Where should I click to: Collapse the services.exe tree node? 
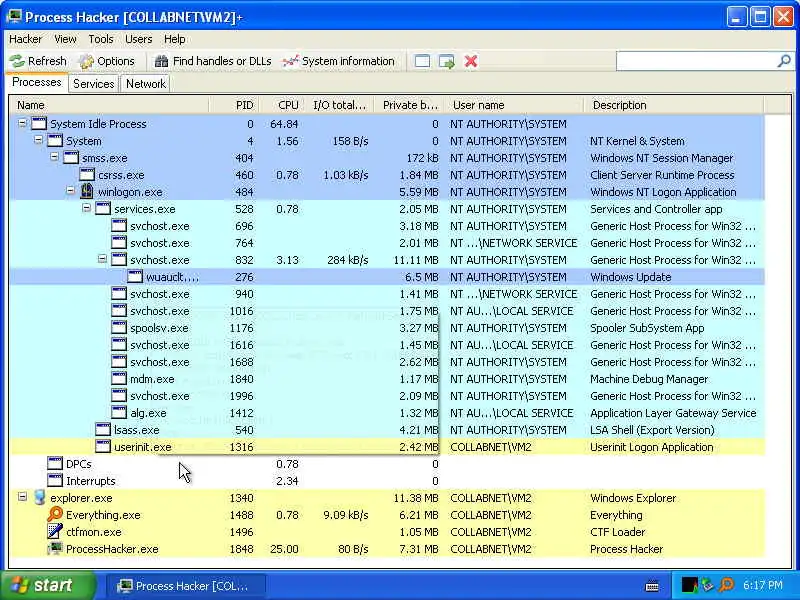click(x=86, y=208)
